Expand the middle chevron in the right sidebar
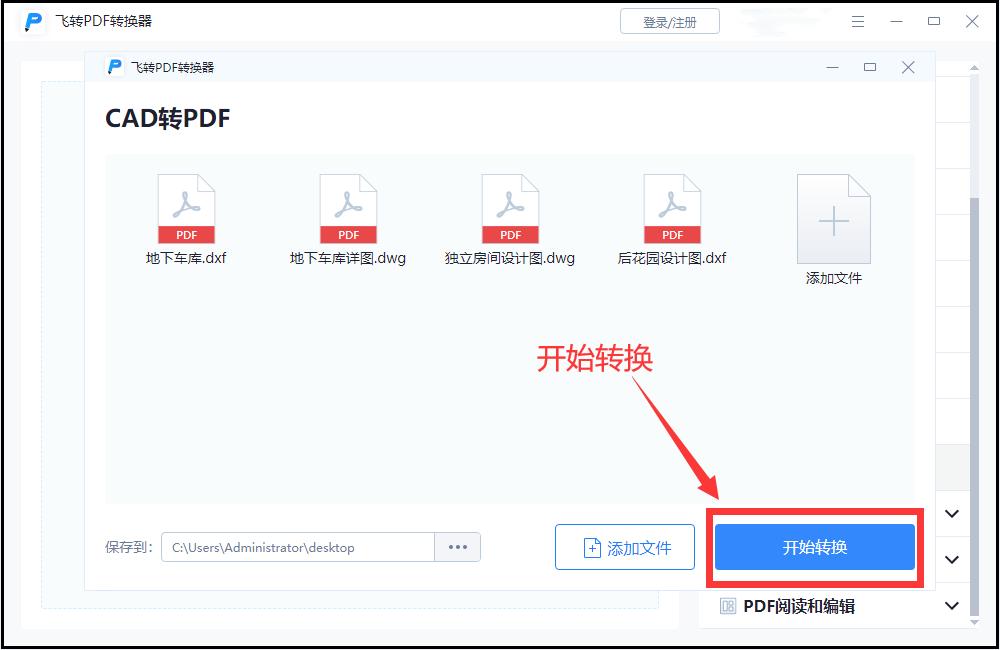 (950, 560)
